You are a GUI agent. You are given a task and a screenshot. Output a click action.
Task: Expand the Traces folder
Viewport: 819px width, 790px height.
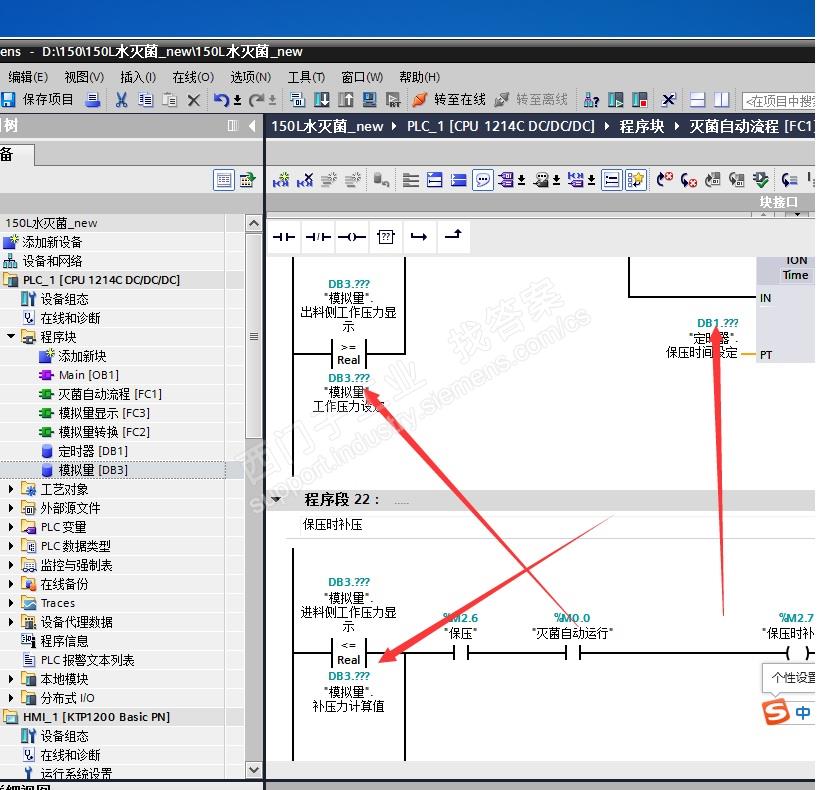[10, 603]
